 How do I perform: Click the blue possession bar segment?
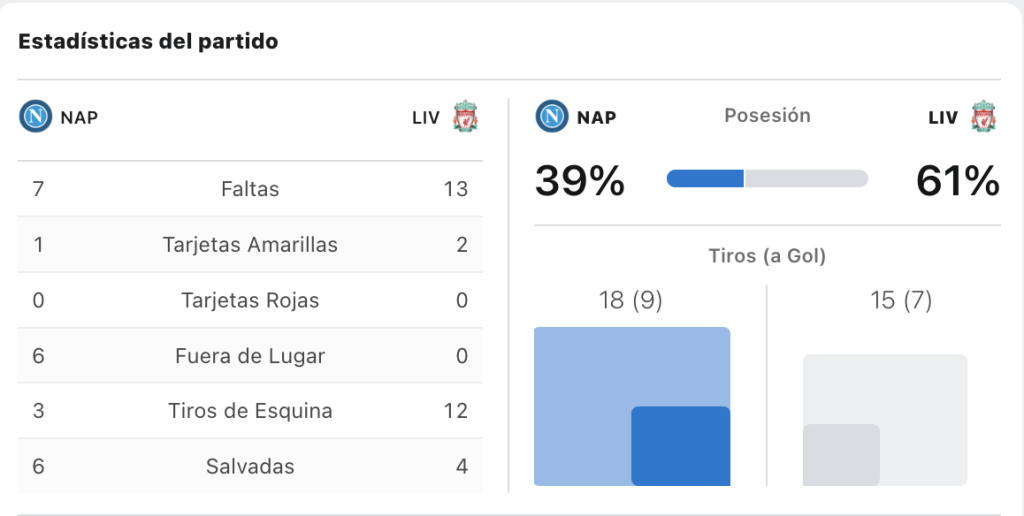[705, 178]
